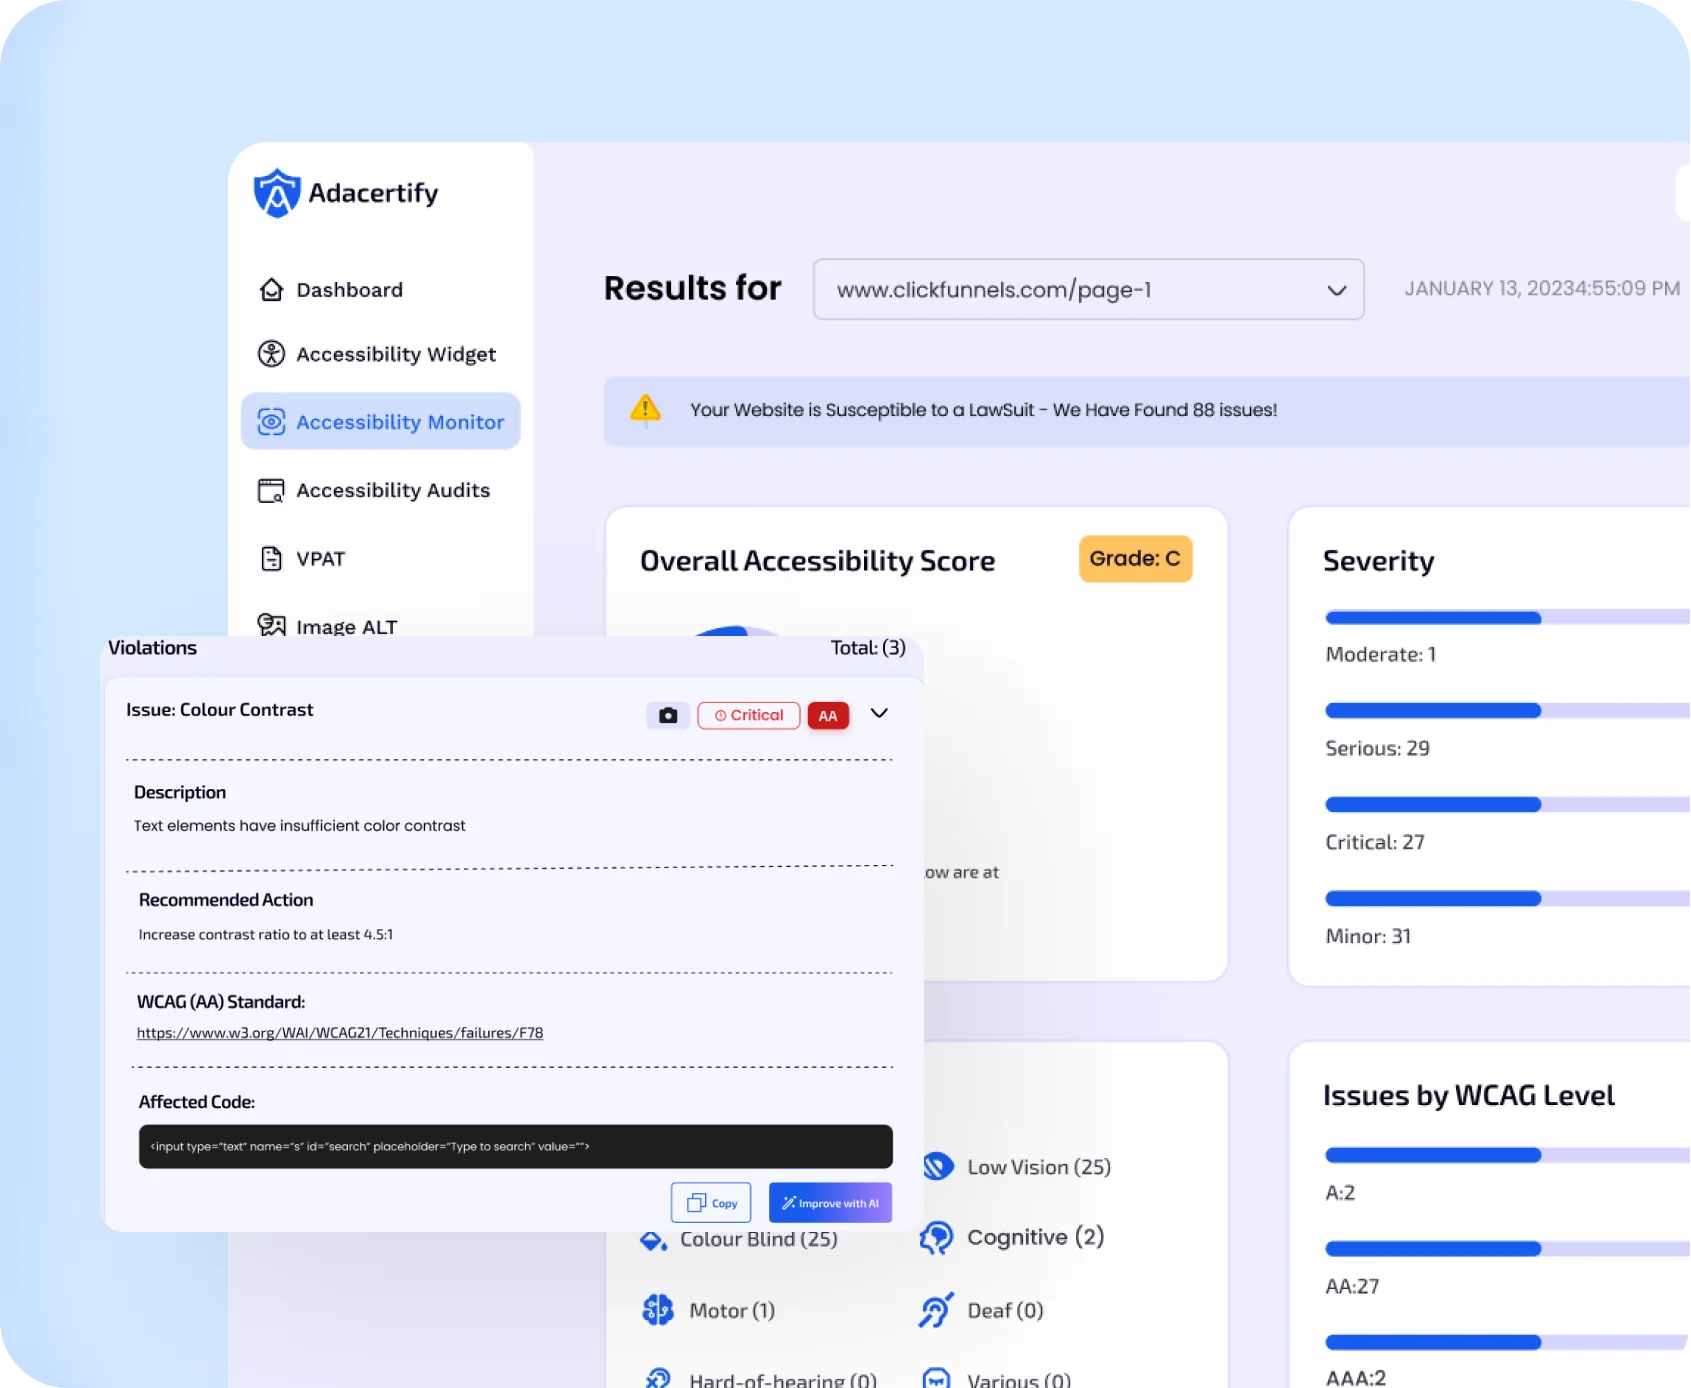Click the dropdown chevron beside clickfunnels URL
The height and width of the screenshot is (1388, 1691).
click(x=1336, y=290)
